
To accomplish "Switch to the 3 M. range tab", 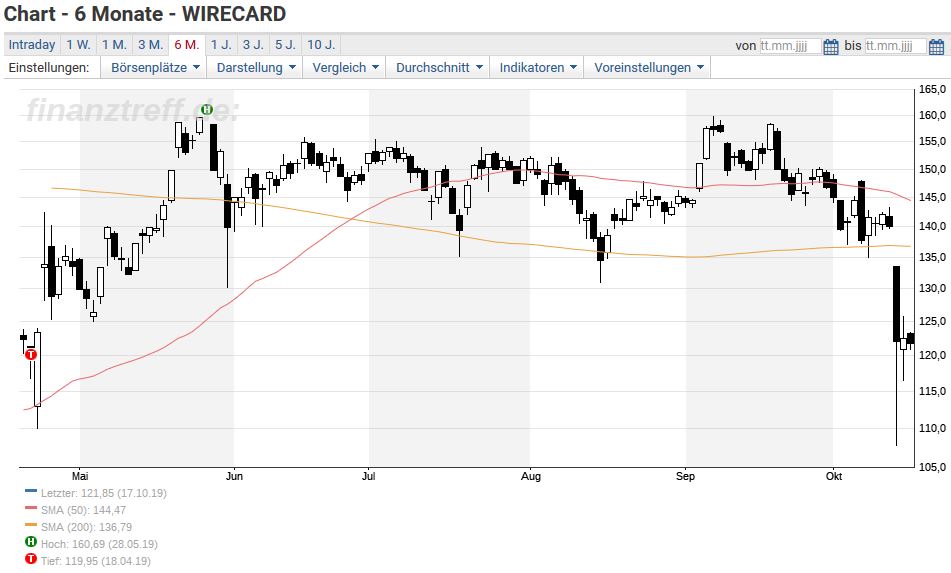I will [150, 45].
